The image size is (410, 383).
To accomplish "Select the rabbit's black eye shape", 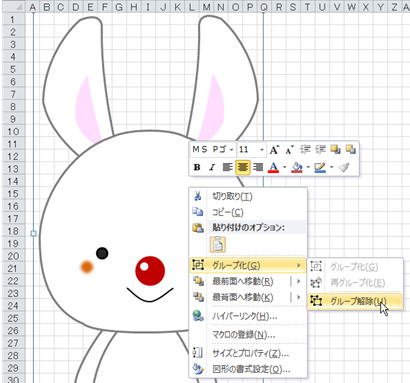I will click(102, 253).
